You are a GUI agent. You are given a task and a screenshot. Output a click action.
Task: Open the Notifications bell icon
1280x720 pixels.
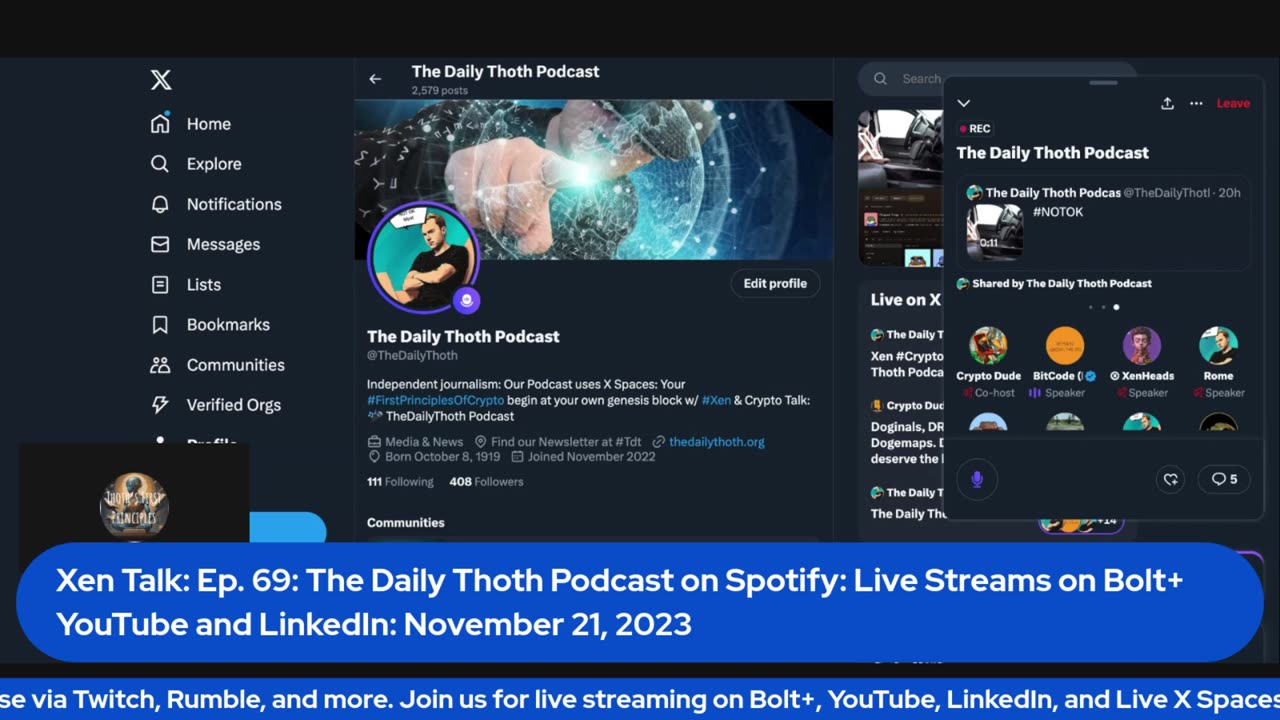[x=160, y=204]
